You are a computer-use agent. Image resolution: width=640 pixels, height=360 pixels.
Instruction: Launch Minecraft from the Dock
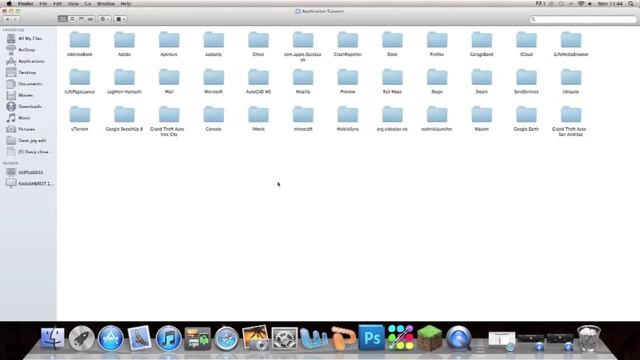[429, 338]
